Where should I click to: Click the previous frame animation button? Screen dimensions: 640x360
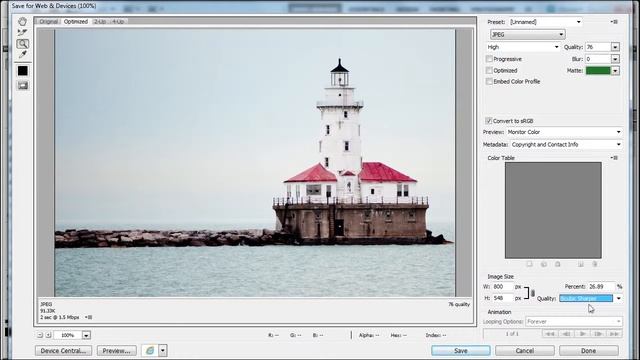[566, 334]
